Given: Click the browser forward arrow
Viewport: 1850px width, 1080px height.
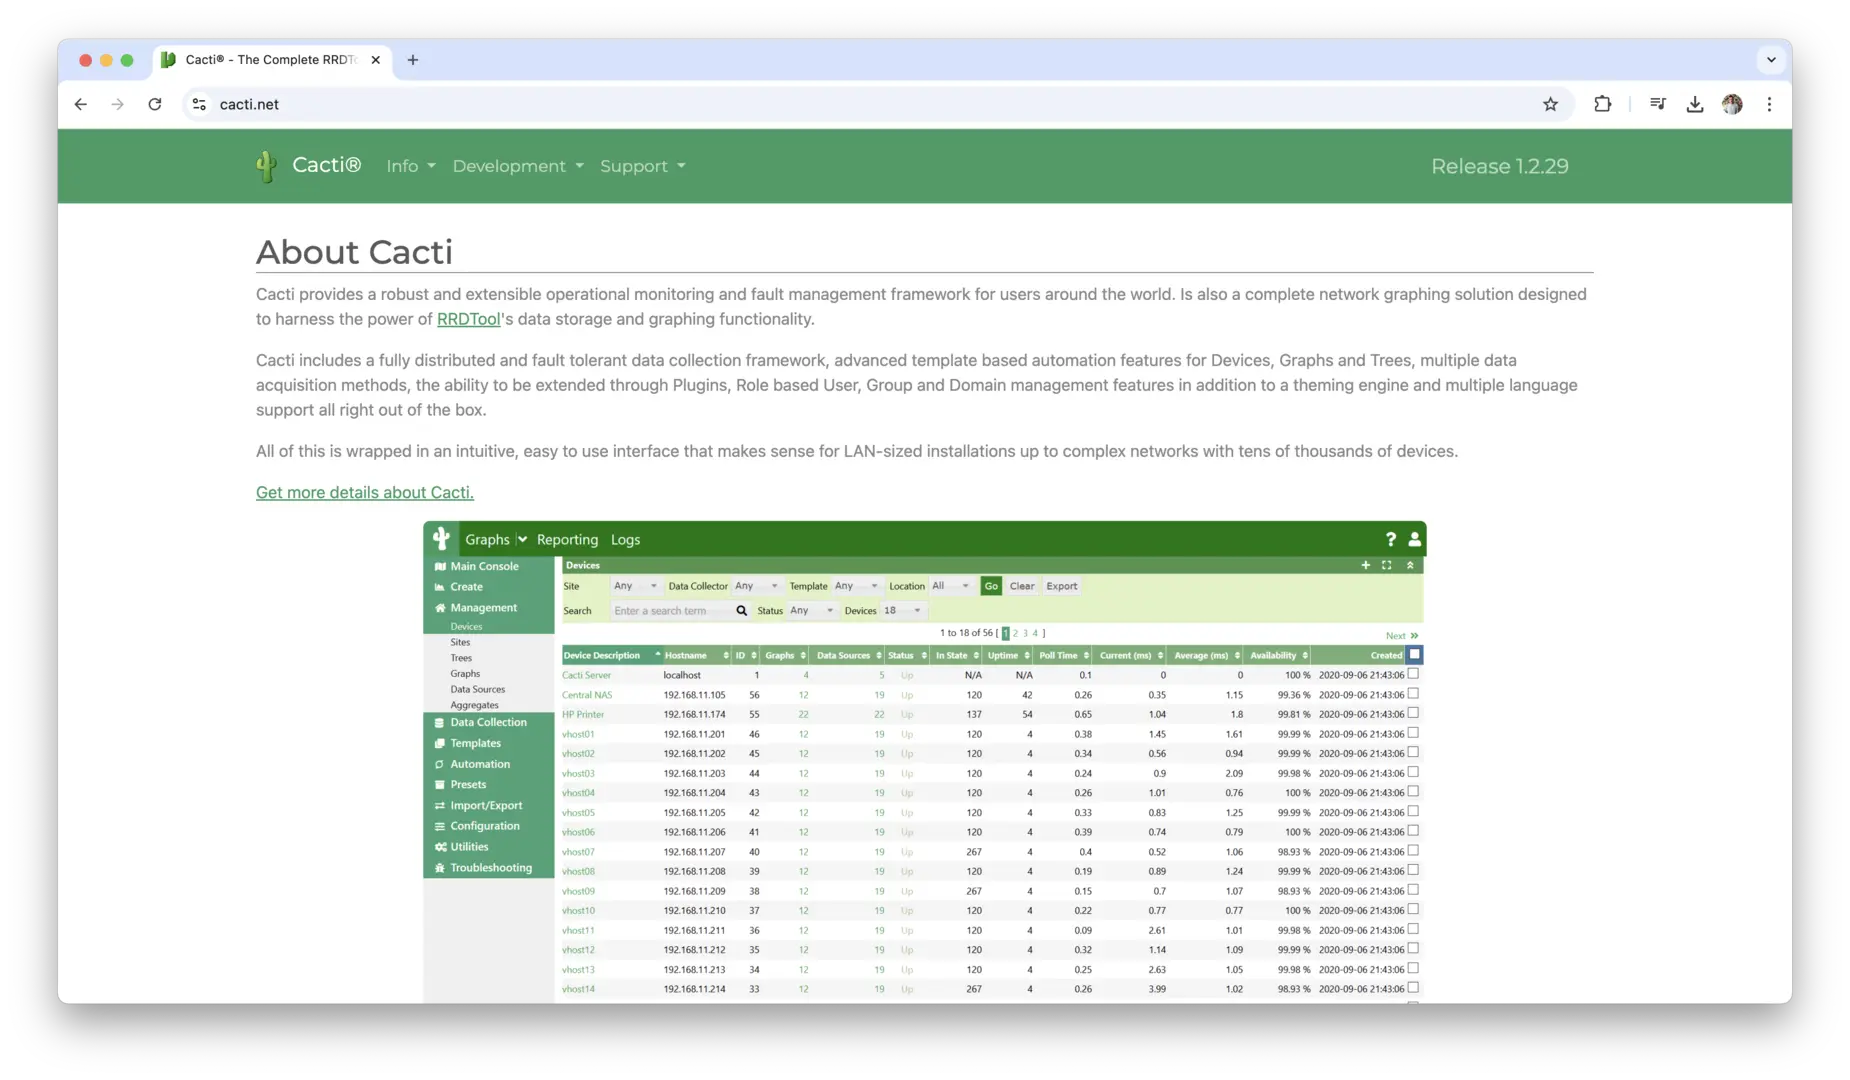Looking at the screenshot, I should tap(117, 104).
